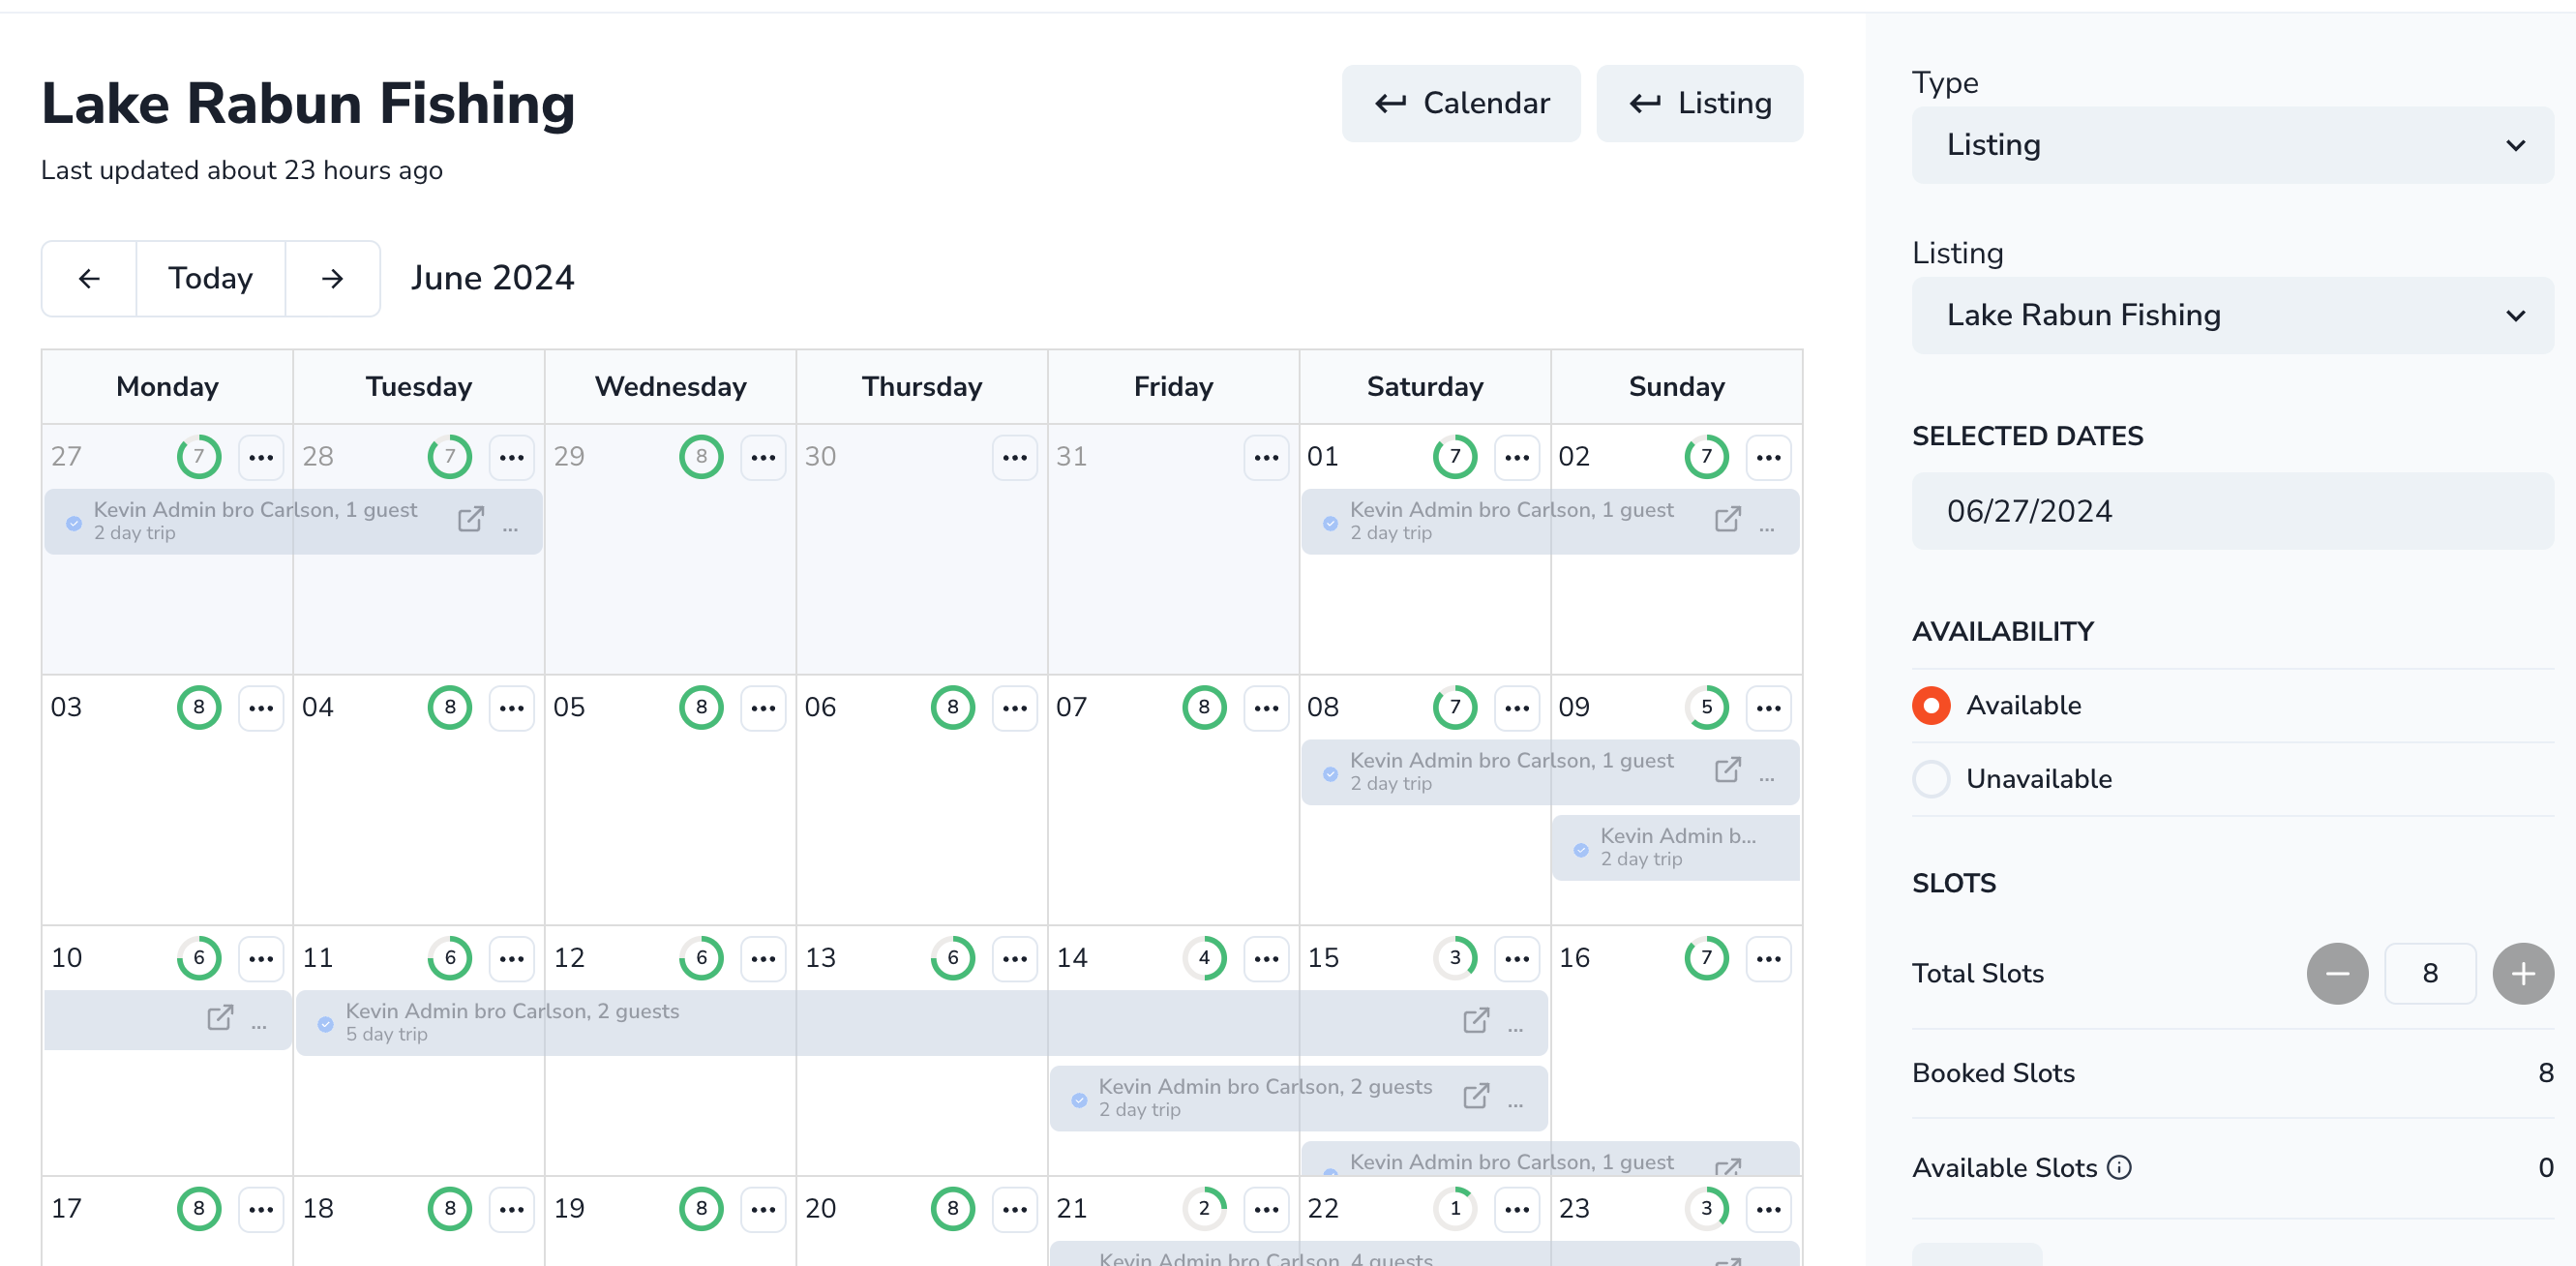
Task: Open options menu for June 16
Action: click(1768, 958)
